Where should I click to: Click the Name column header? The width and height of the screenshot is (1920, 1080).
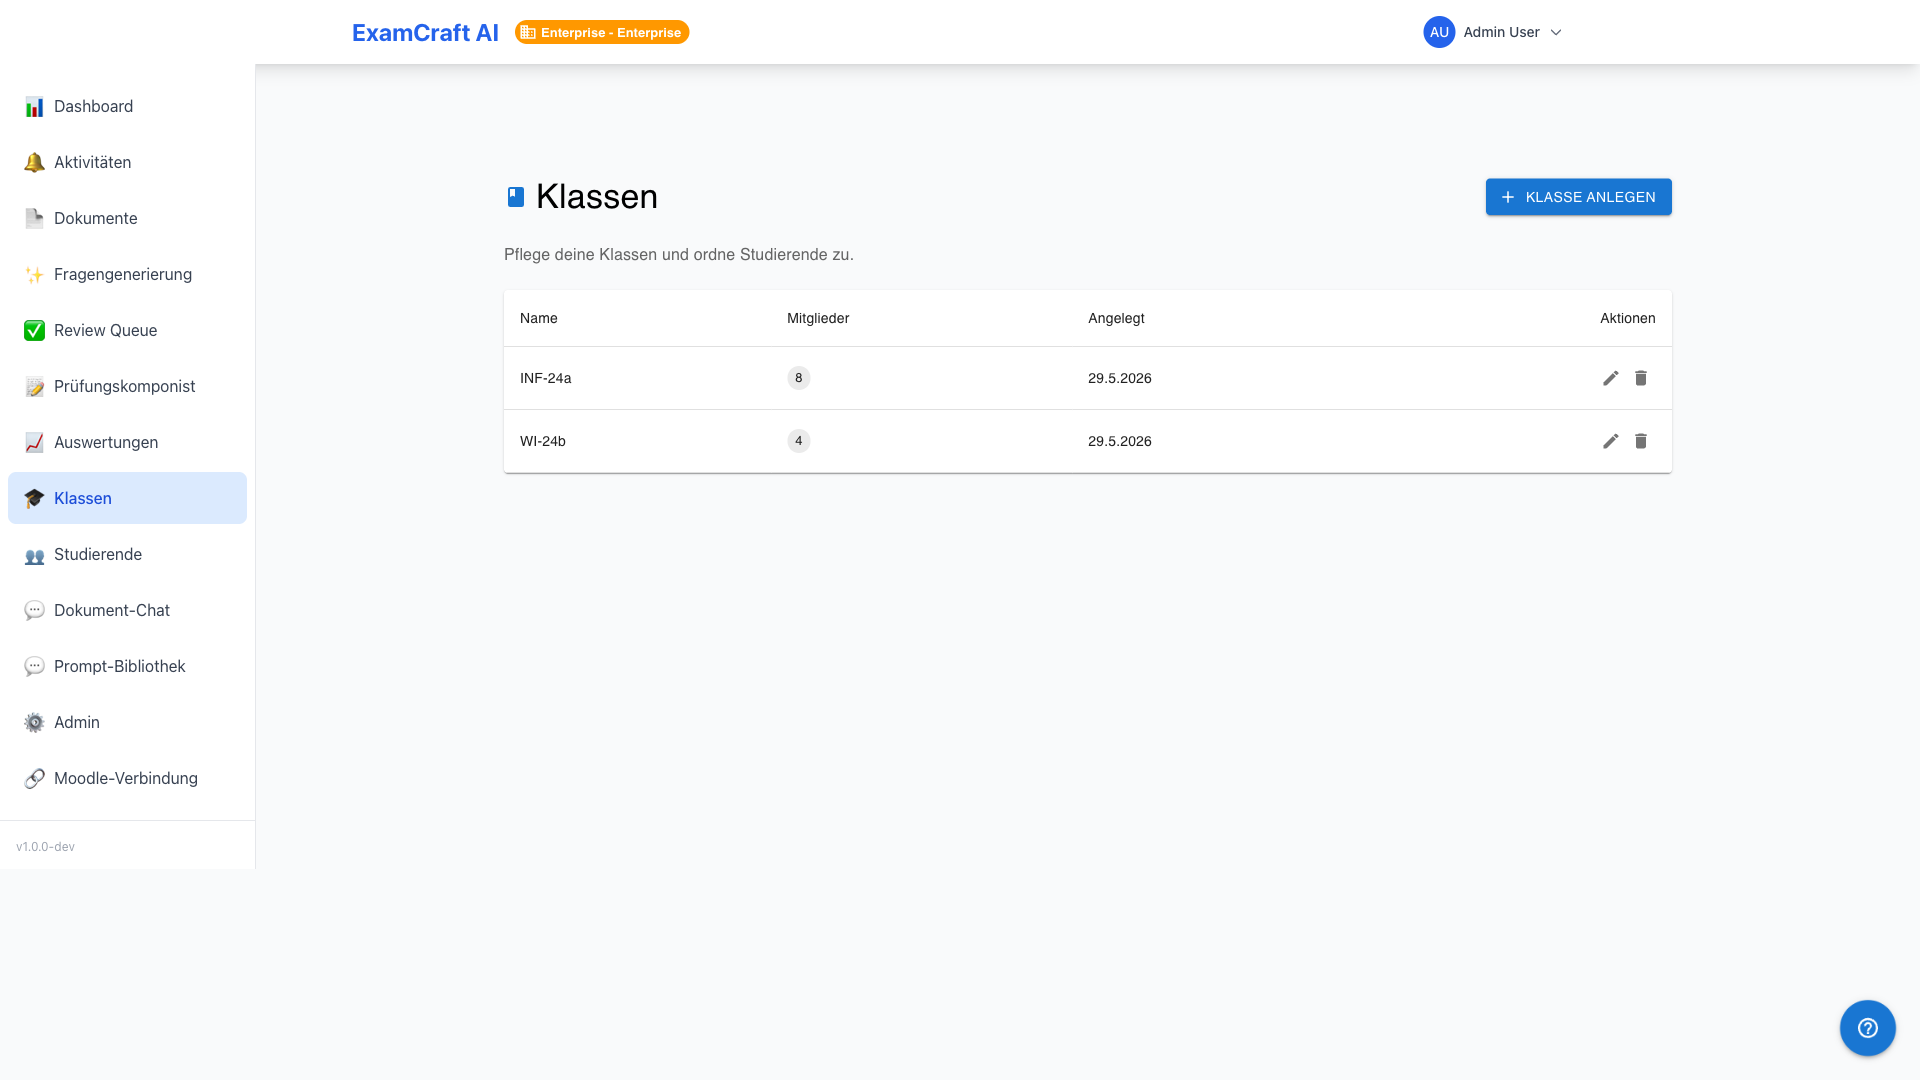coord(538,318)
